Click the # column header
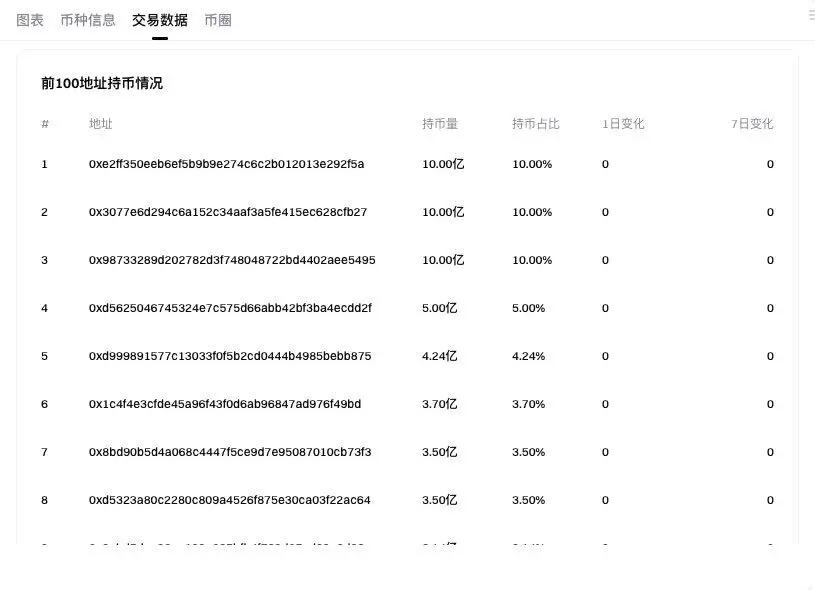 pyautogui.click(x=45, y=124)
